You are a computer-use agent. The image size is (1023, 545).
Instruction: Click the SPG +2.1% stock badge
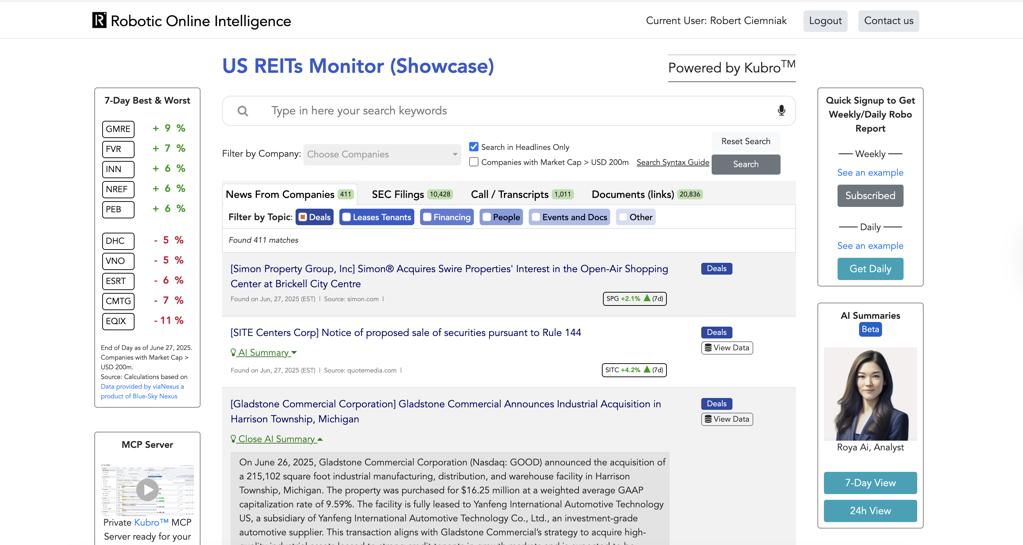[x=635, y=298]
